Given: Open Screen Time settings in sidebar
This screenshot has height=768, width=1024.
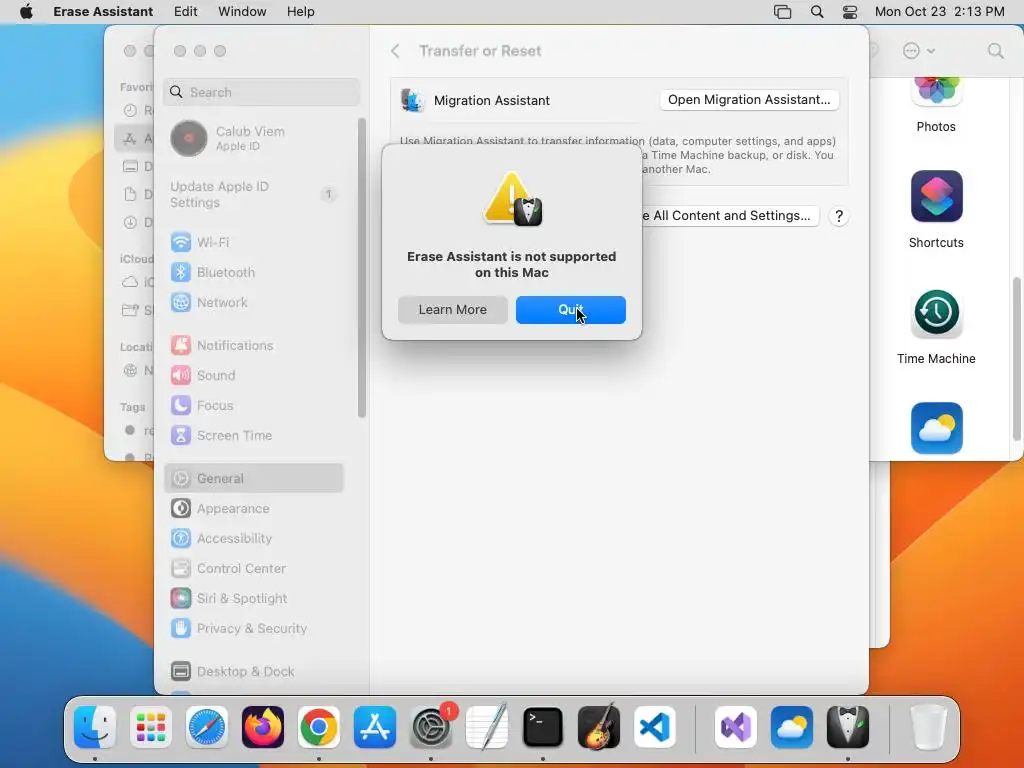Looking at the screenshot, I should click(x=255, y=436).
